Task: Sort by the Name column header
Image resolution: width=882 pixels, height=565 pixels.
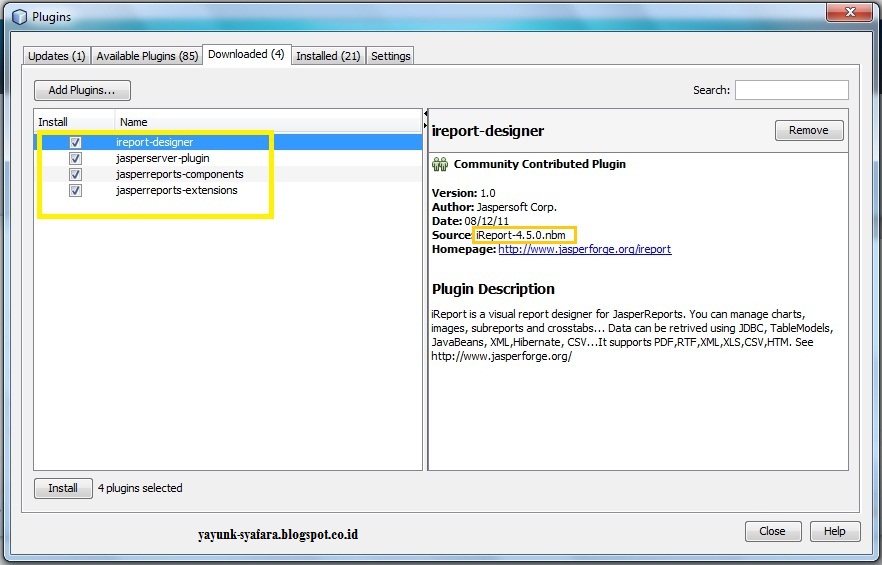Action: click(268, 122)
